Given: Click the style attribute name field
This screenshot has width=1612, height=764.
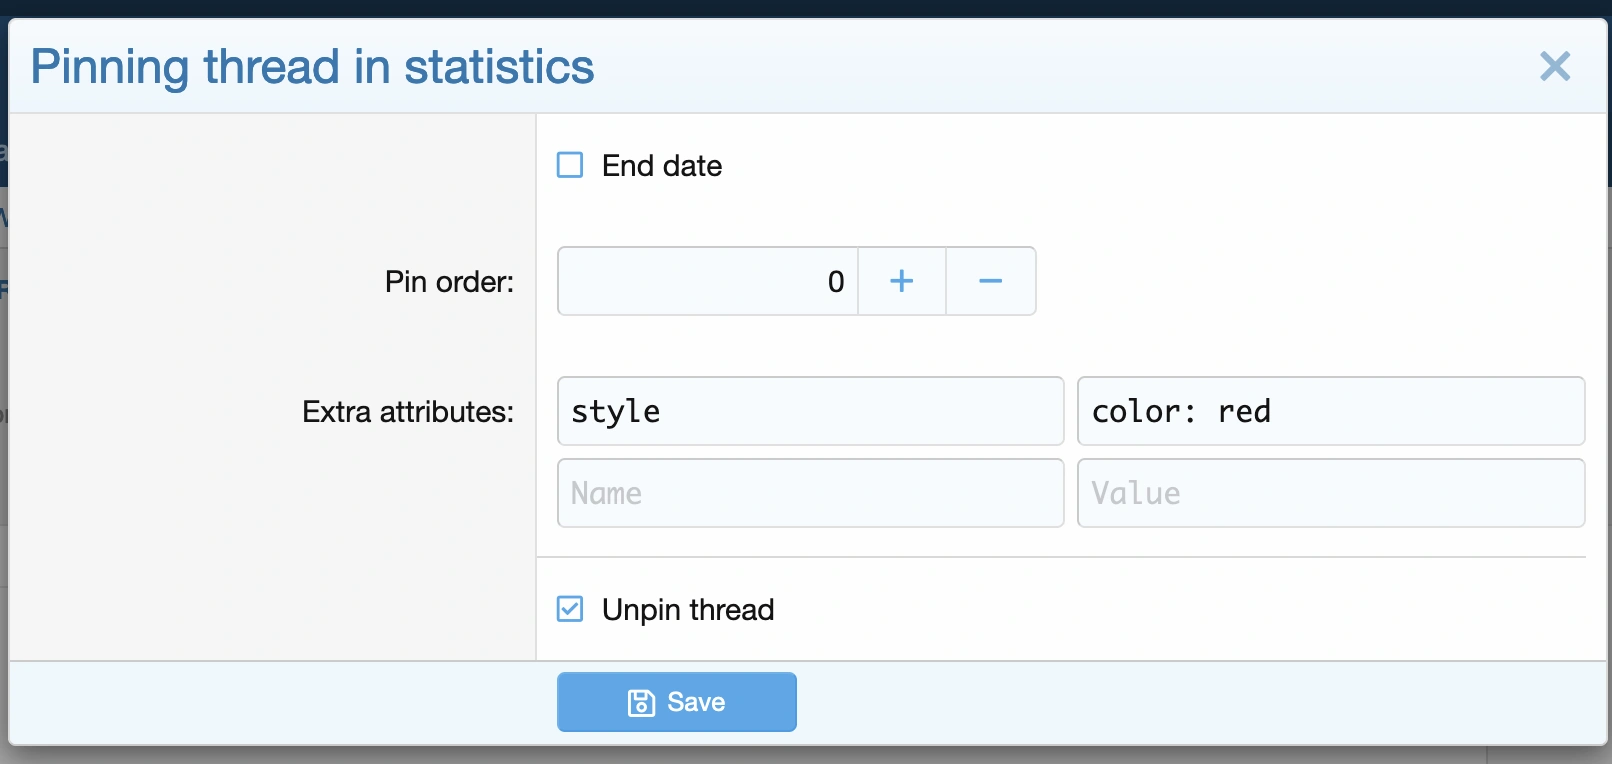Looking at the screenshot, I should pos(810,411).
